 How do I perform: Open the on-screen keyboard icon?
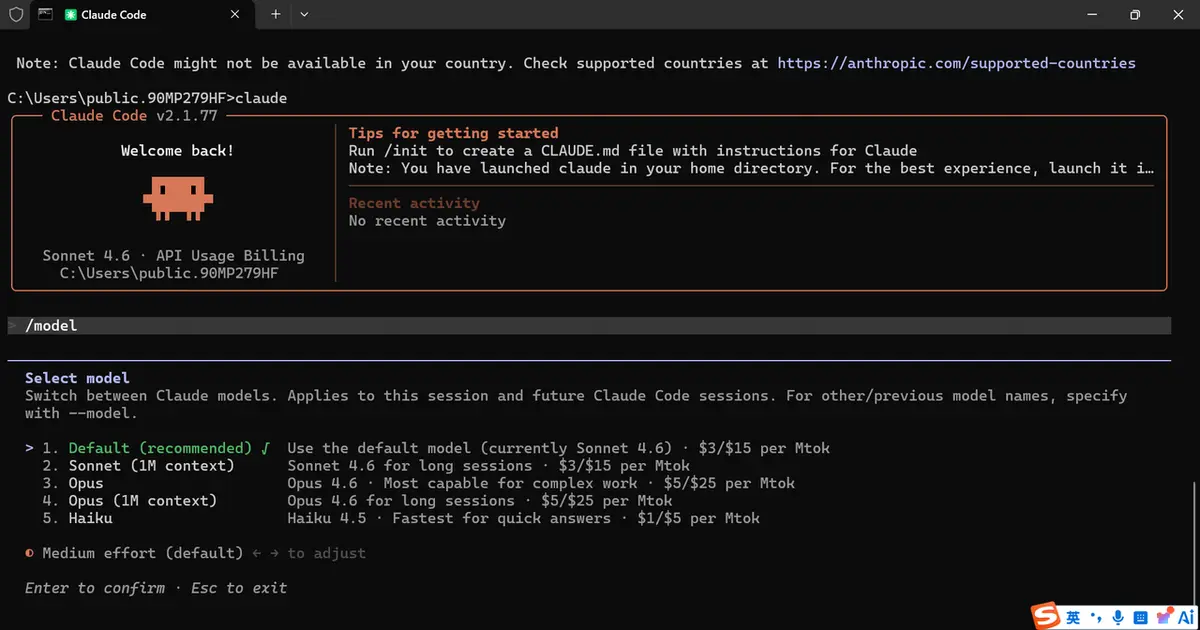pyautogui.click(x=1140, y=618)
